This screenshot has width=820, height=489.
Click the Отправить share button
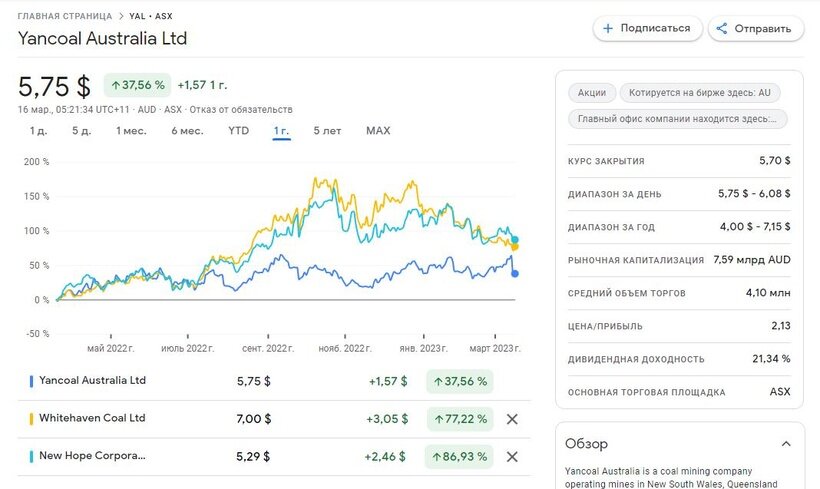pyautogui.click(x=756, y=28)
